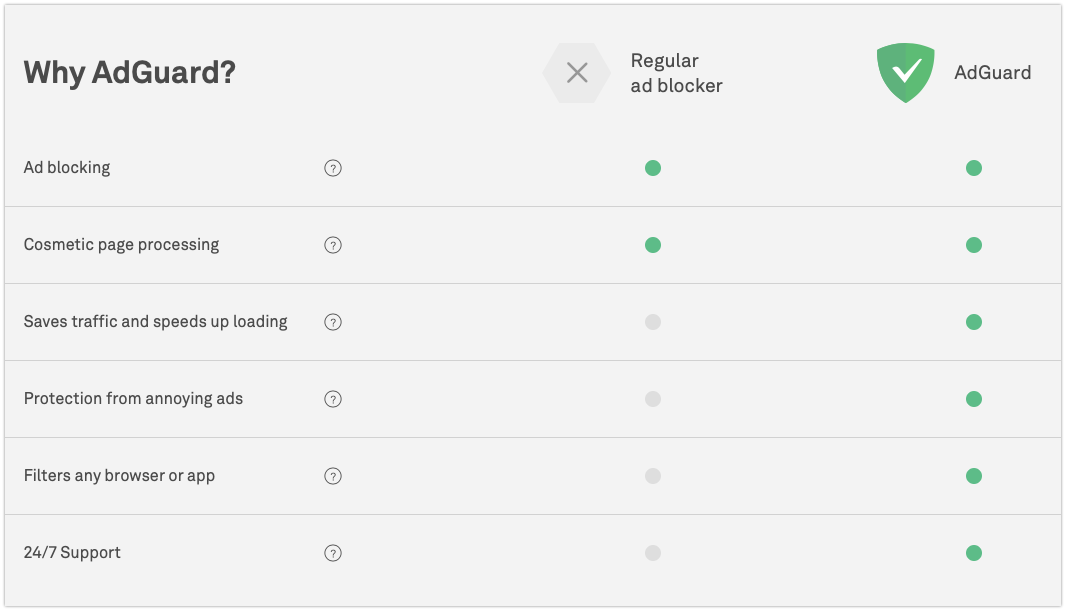
Task: Click the 24/7 Support feature label
Action: pyautogui.click(x=72, y=553)
